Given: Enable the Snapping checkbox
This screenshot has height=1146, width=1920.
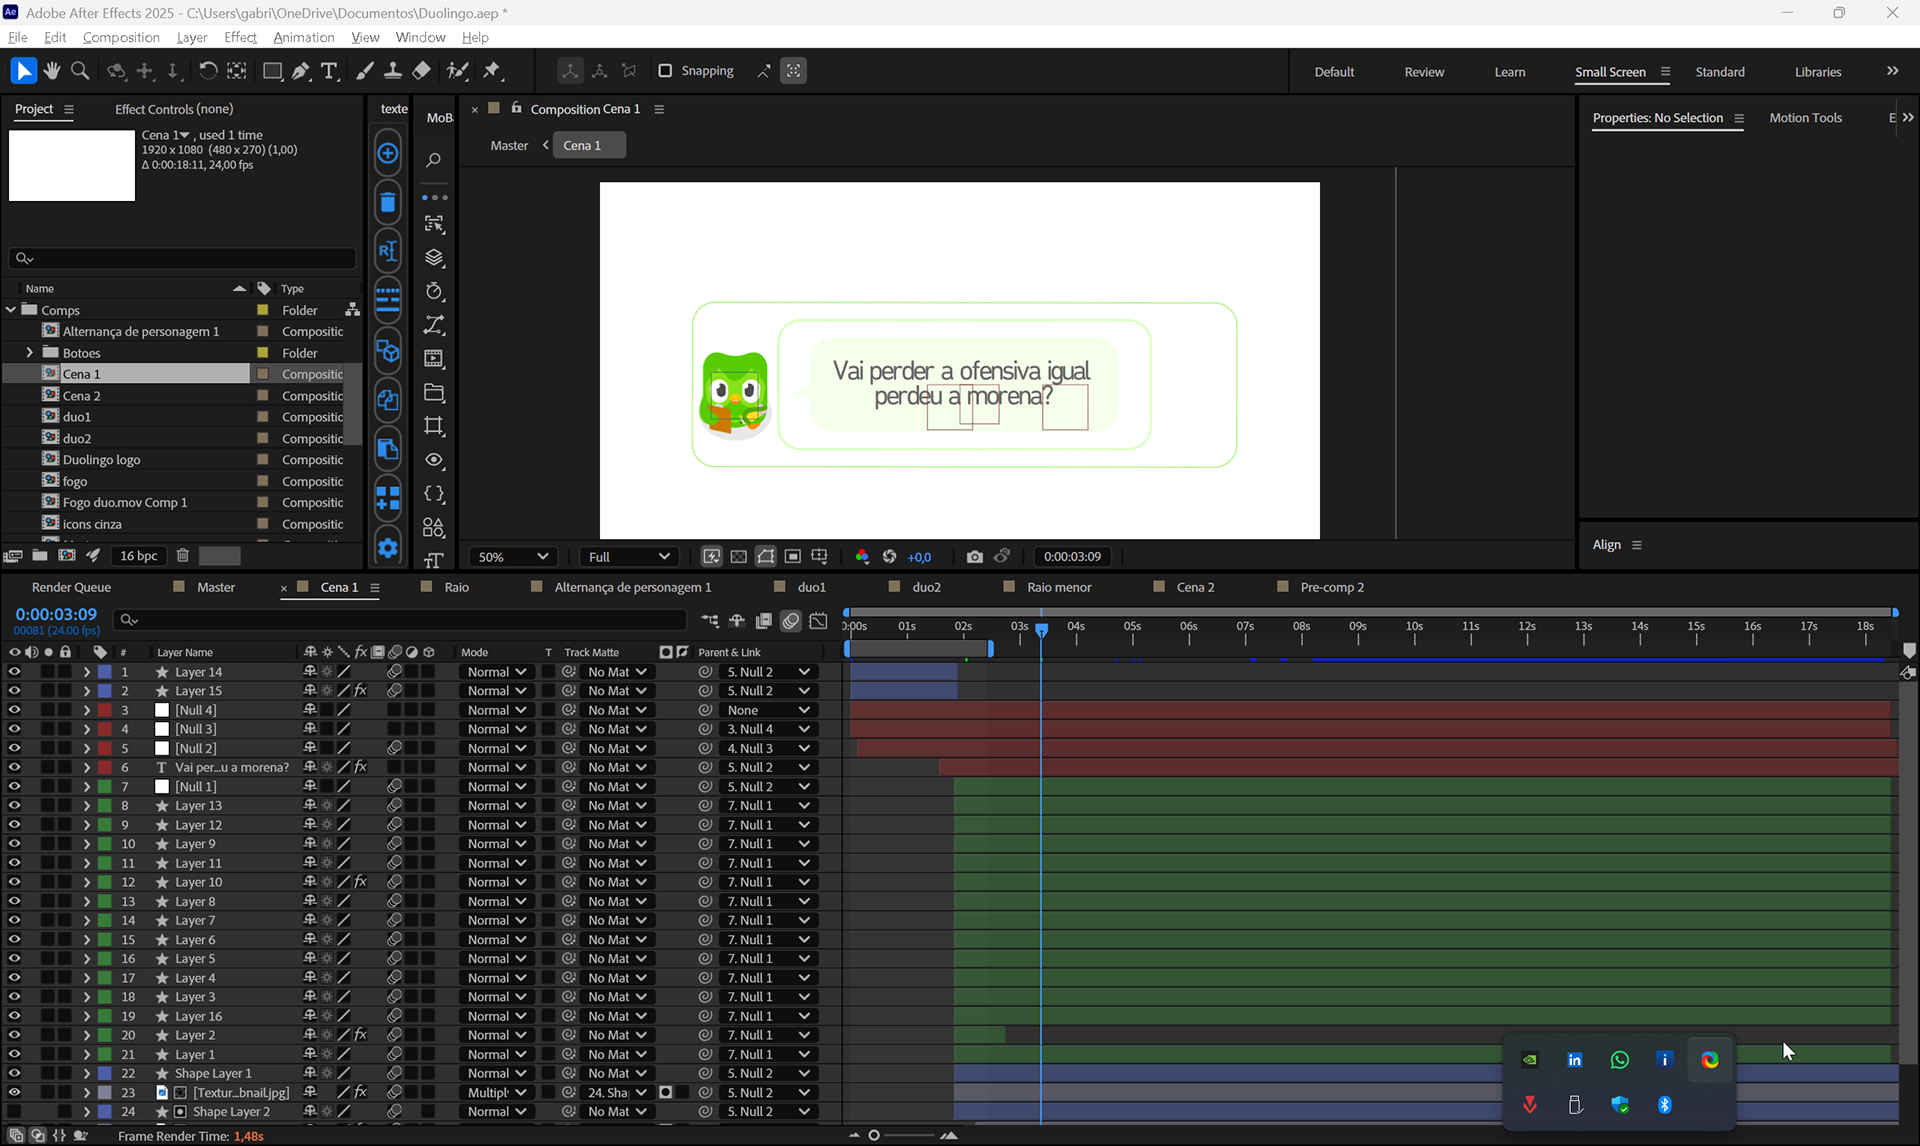Looking at the screenshot, I should coord(665,71).
